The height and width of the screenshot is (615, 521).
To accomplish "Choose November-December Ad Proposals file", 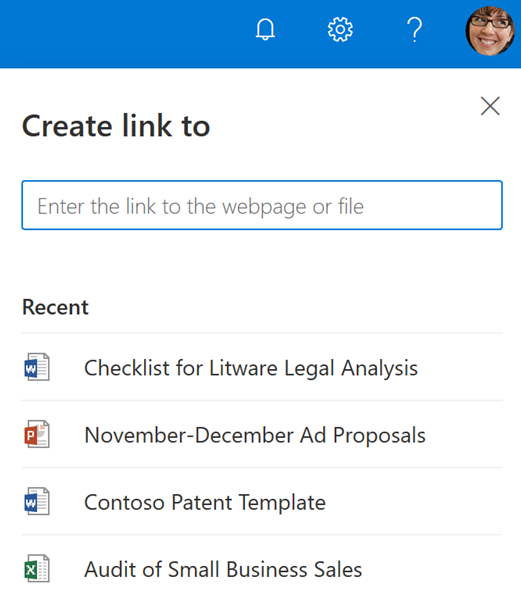I will [x=262, y=435].
